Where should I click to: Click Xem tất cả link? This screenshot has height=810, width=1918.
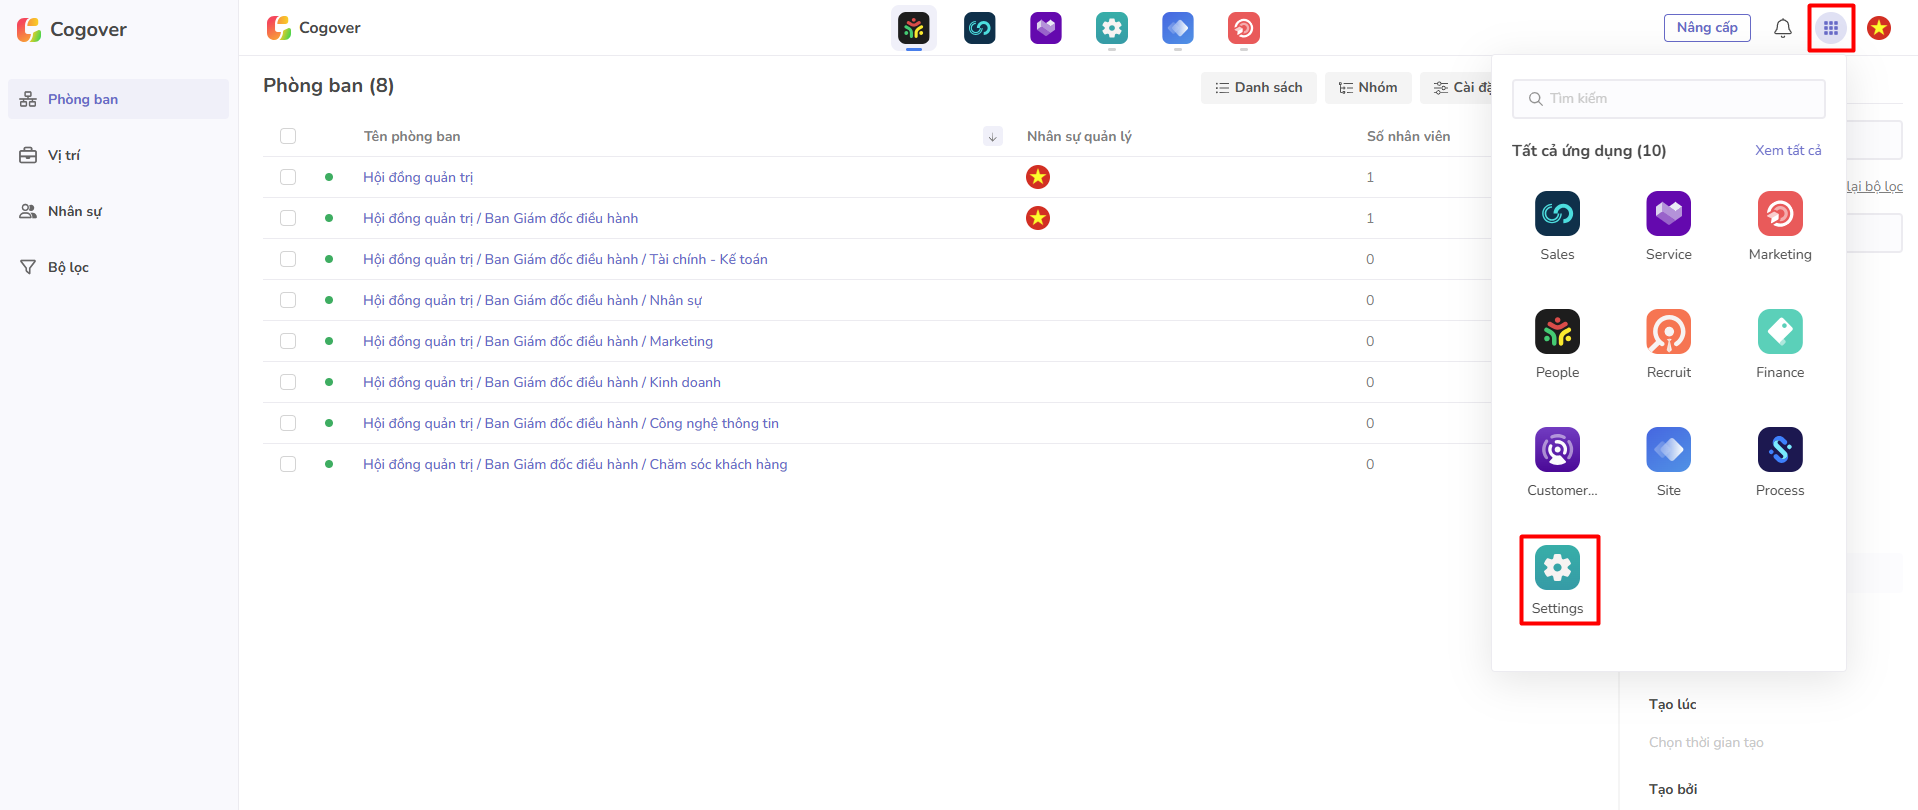pyautogui.click(x=1788, y=150)
